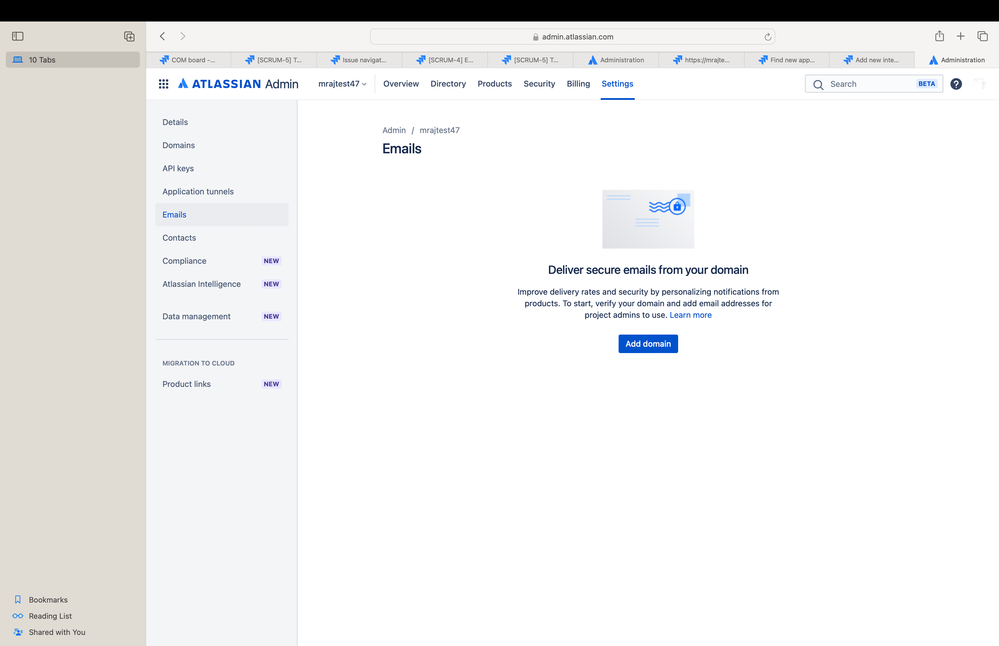Open API keys in settings sidebar
The width and height of the screenshot is (999, 646).
(x=222, y=168)
